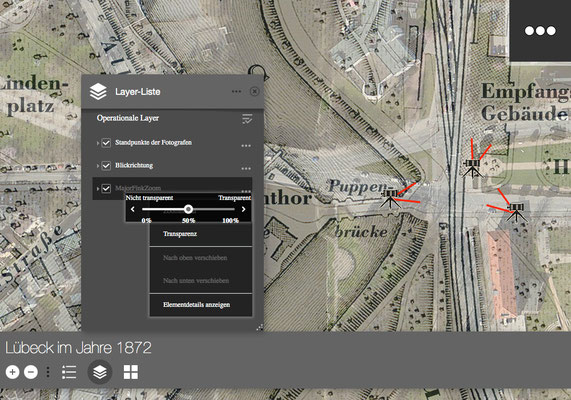The image size is (571, 400).
Task: Expand the MajorPinkZoom layer
Action: [98, 189]
